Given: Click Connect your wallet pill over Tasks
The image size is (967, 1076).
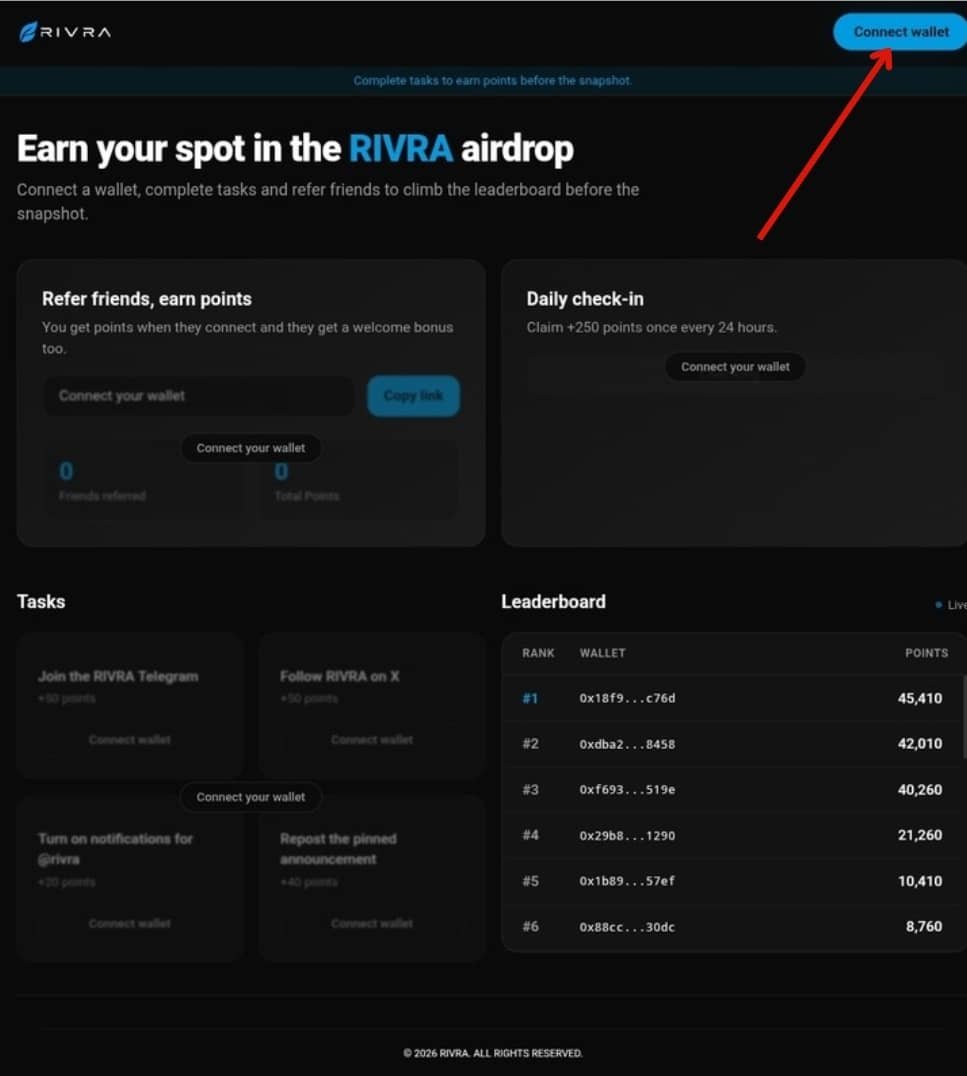Looking at the screenshot, I should [x=251, y=797].
